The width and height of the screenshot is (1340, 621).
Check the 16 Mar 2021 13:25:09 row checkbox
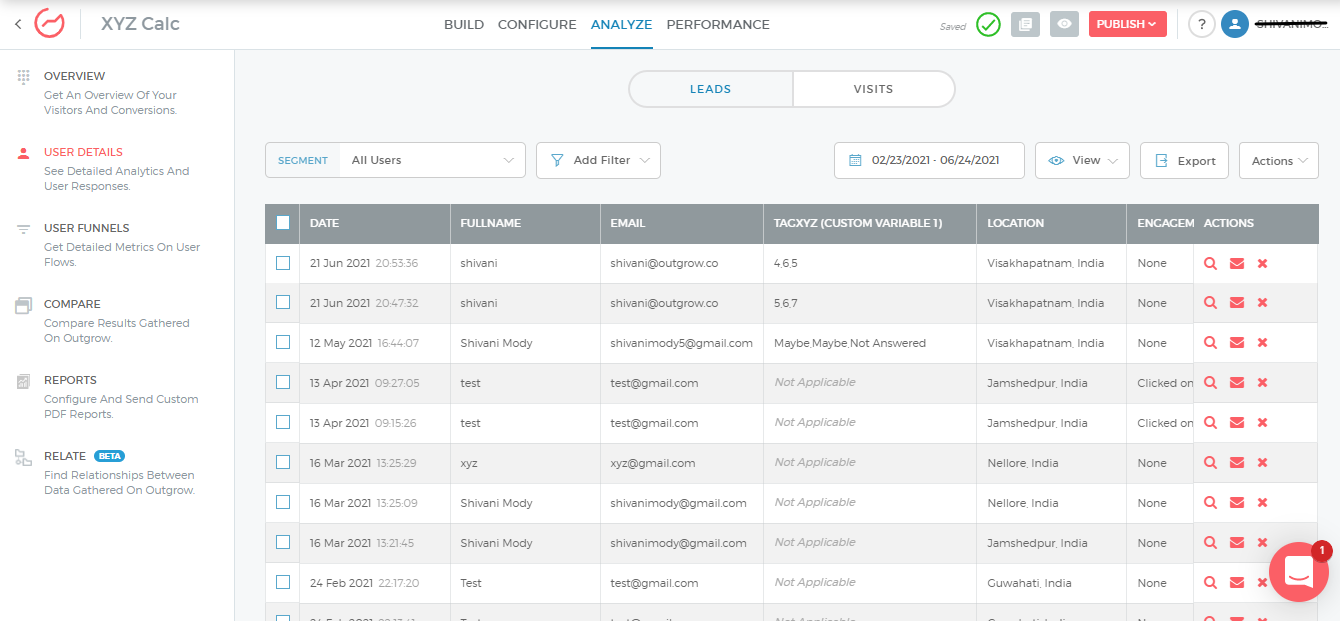[283, 502]
